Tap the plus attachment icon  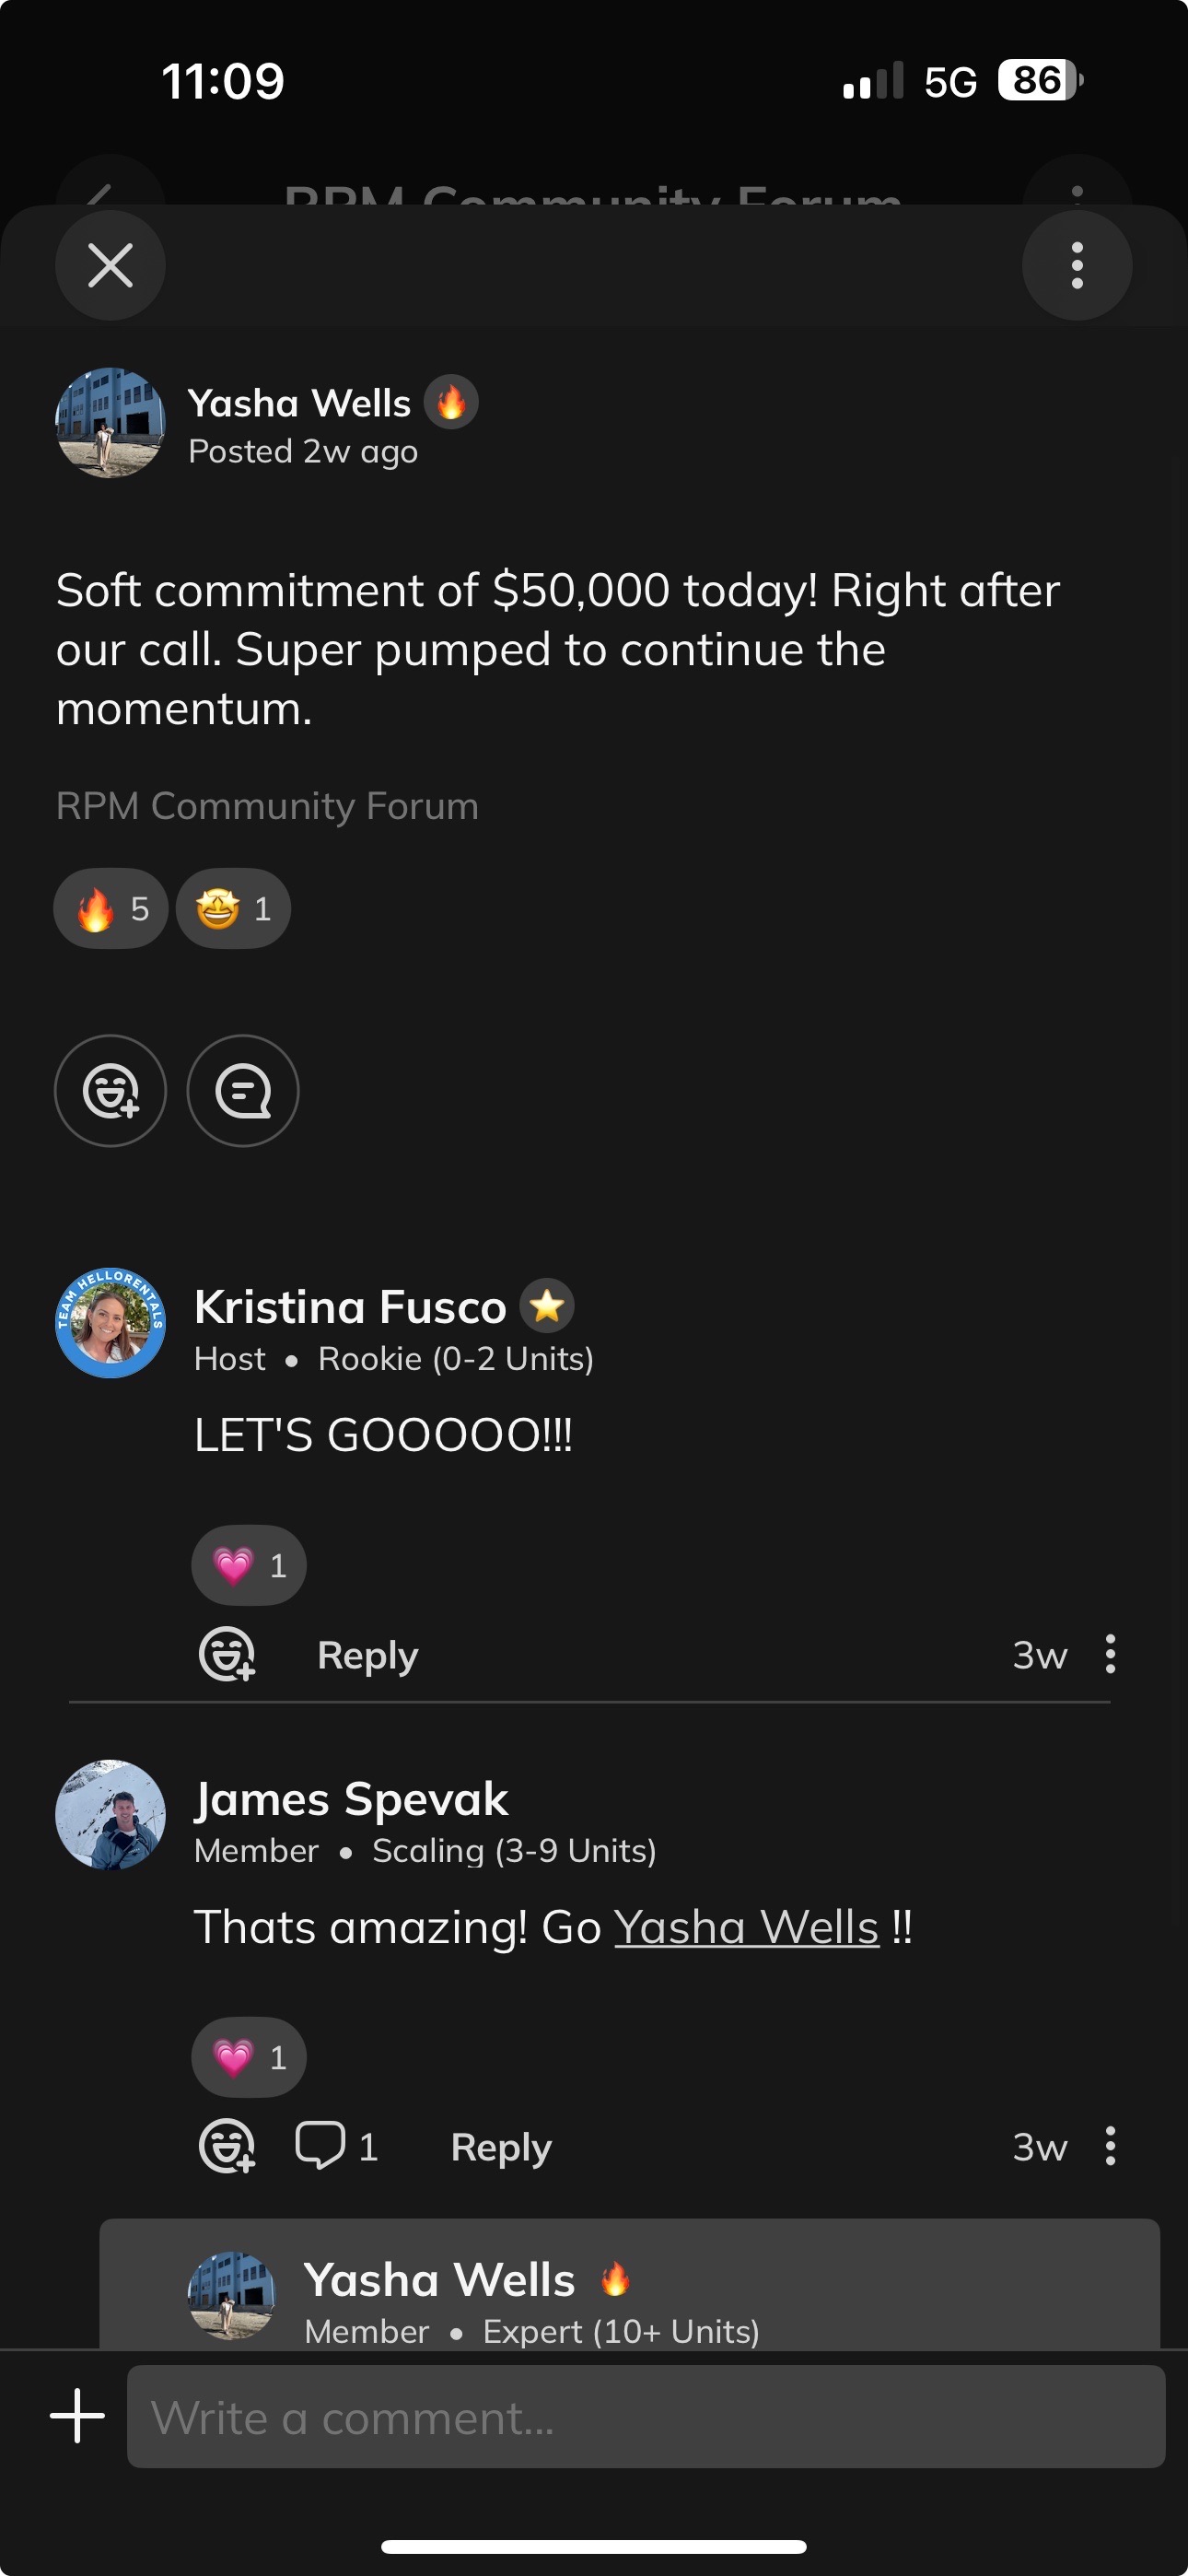coord(77,2416)
